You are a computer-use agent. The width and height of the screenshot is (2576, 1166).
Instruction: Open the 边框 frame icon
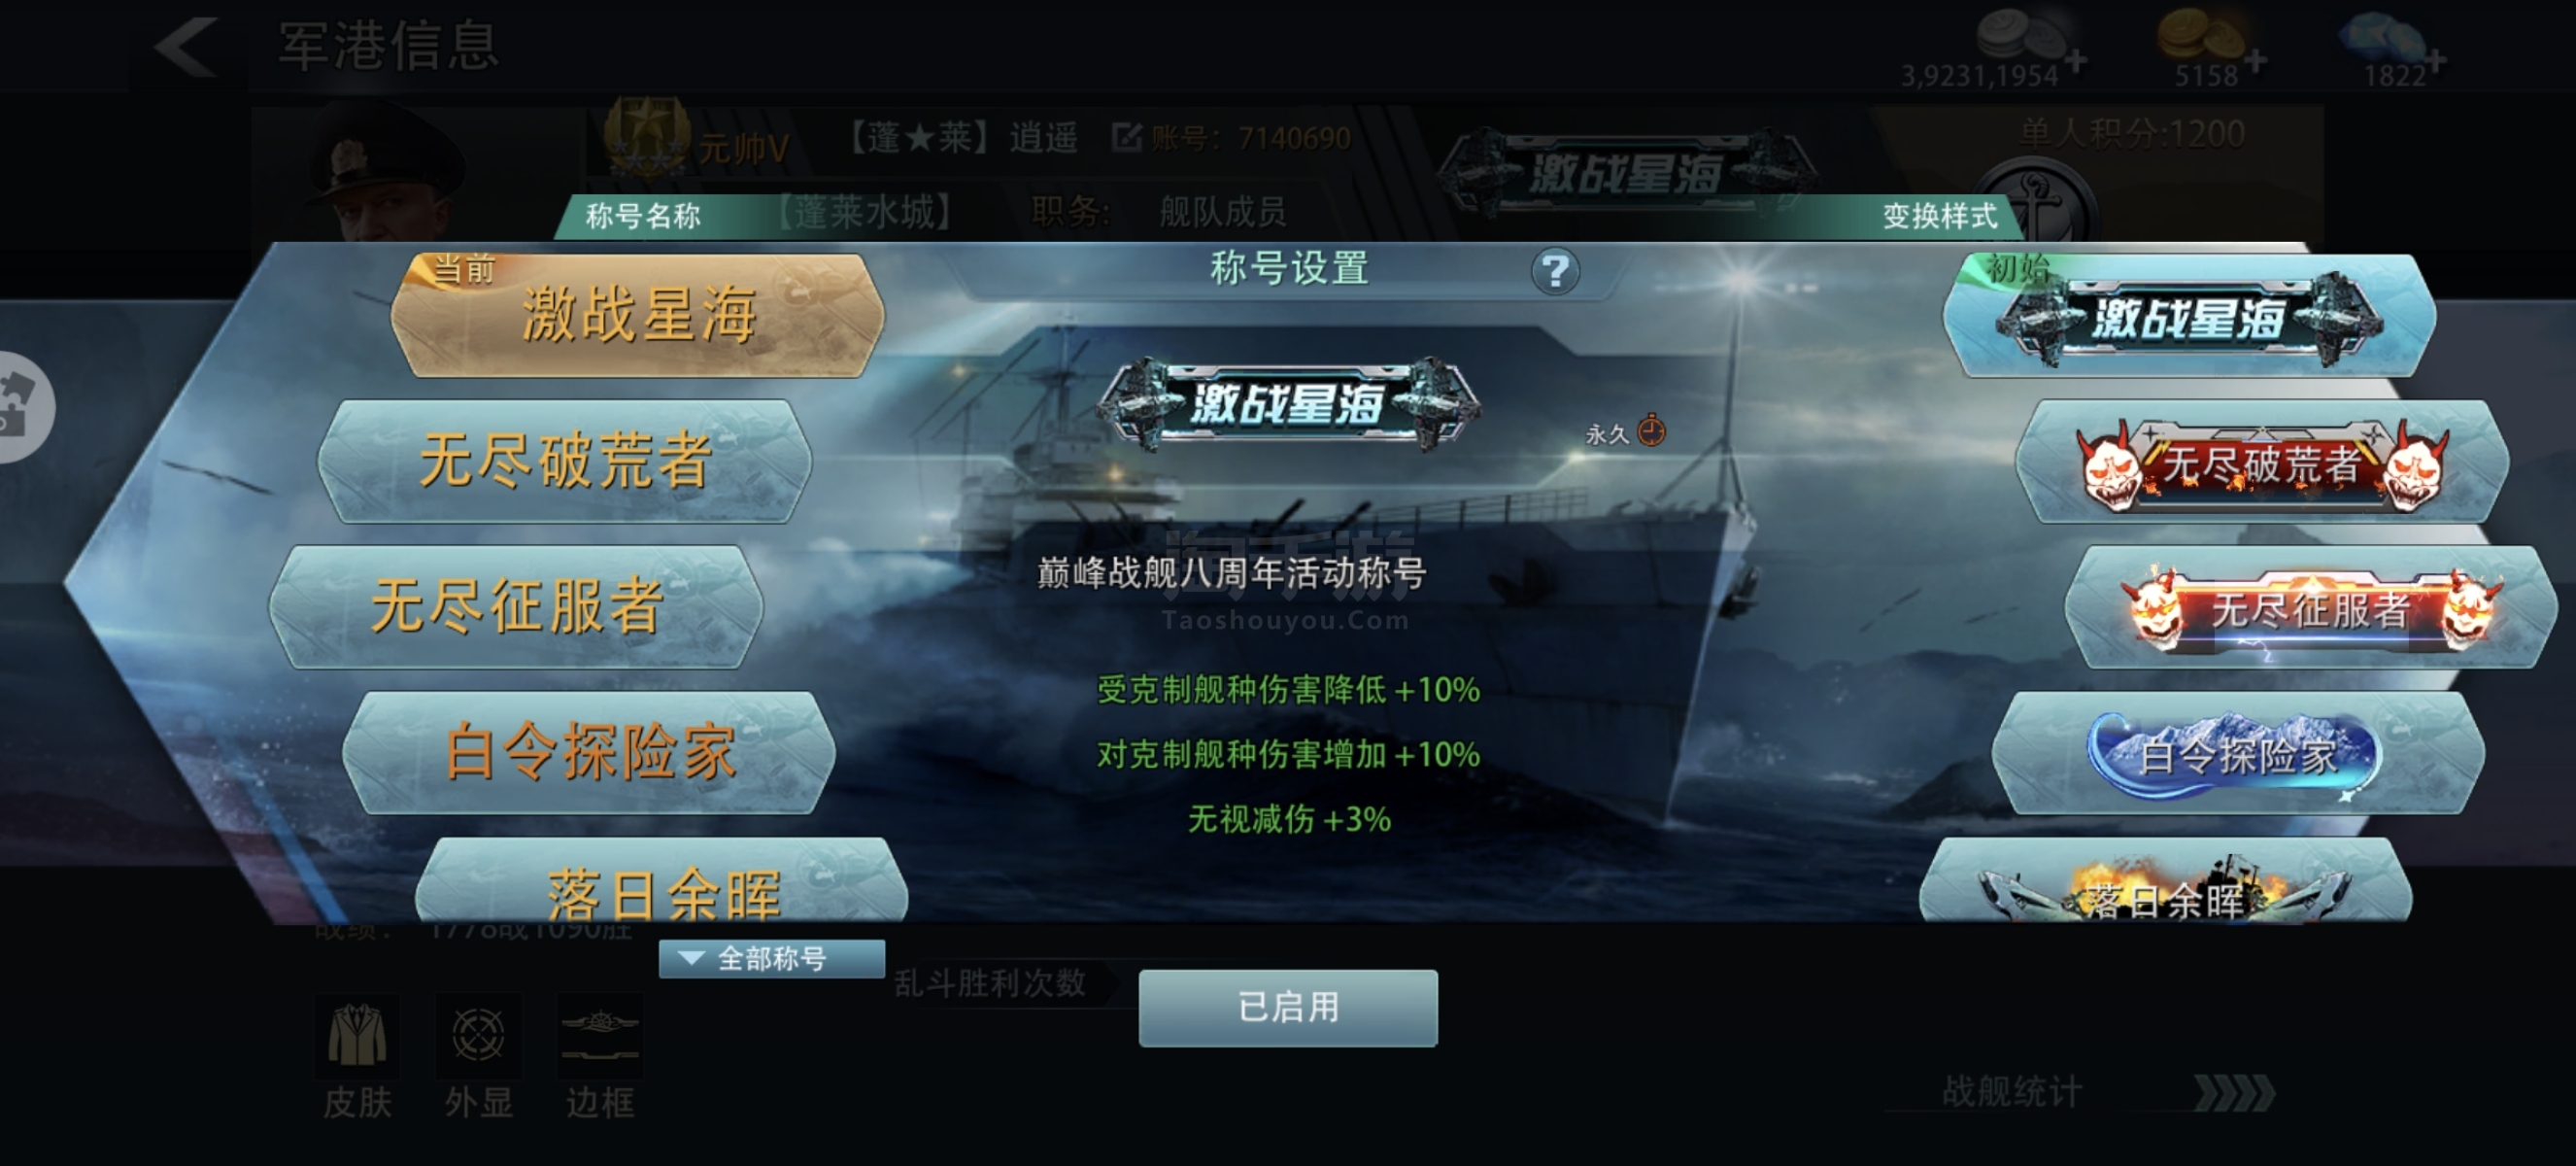click(599, 1036)
